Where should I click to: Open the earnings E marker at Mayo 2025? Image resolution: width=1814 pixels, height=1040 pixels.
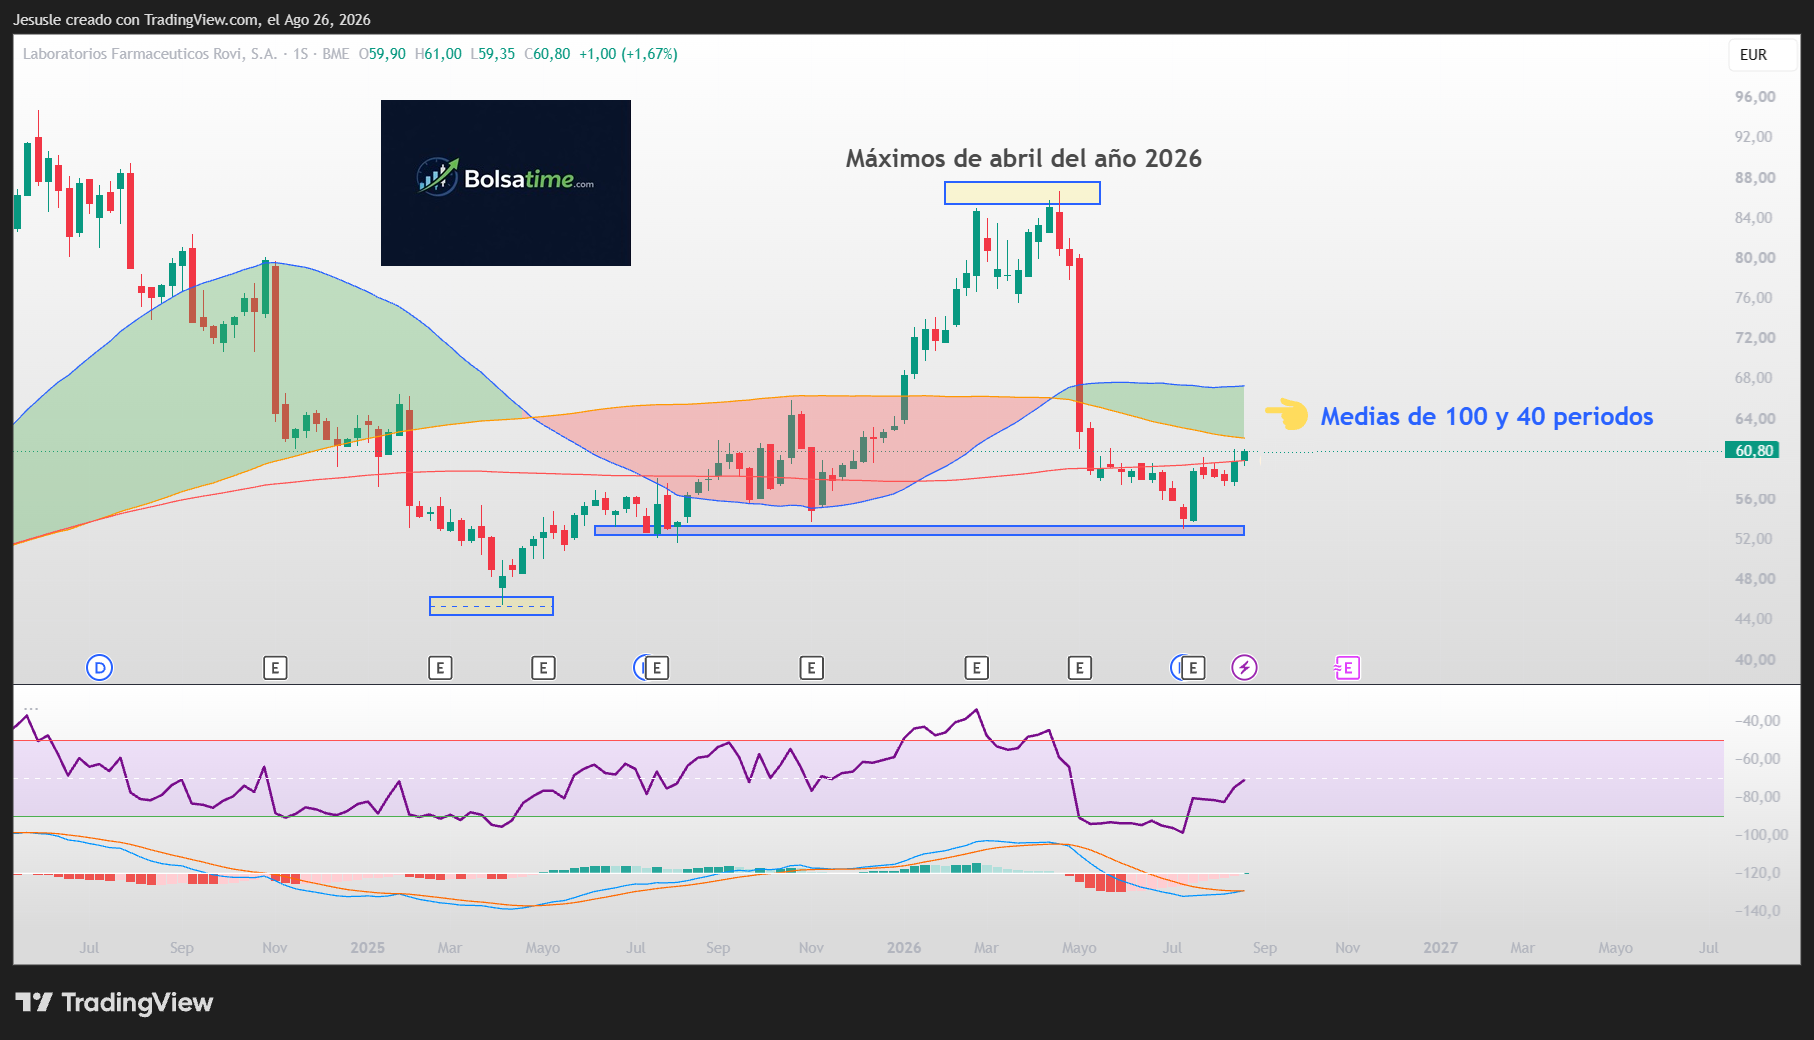543,668
